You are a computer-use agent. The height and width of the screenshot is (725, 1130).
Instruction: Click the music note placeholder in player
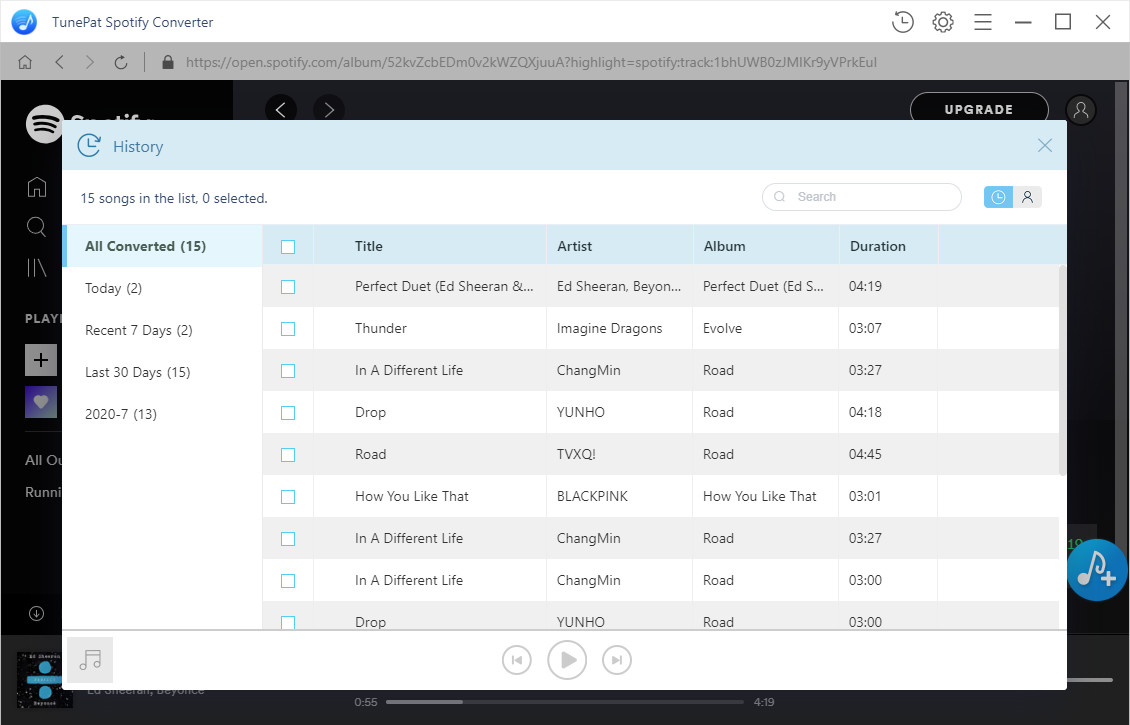tap(90, 659)
